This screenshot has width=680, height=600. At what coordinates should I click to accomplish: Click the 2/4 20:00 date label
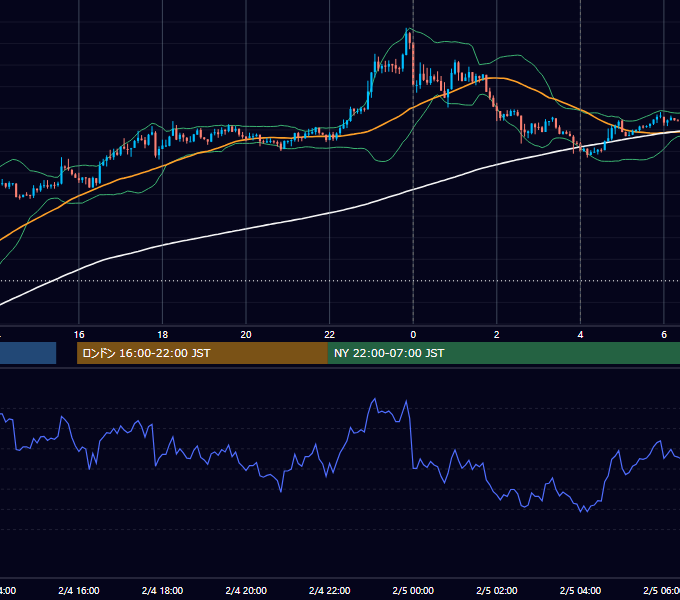tap(246, 590)
